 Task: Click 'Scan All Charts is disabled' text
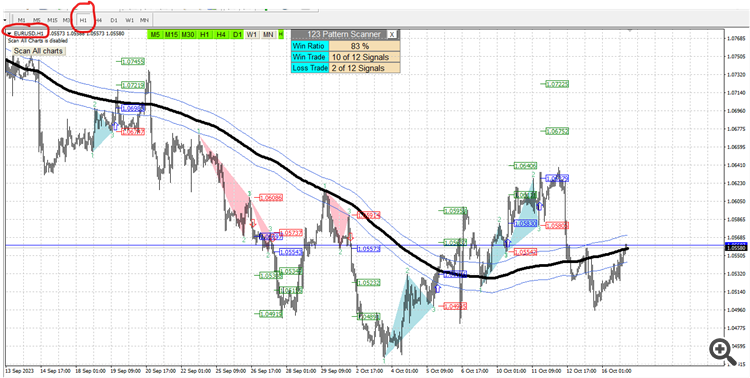coord(37,40)
